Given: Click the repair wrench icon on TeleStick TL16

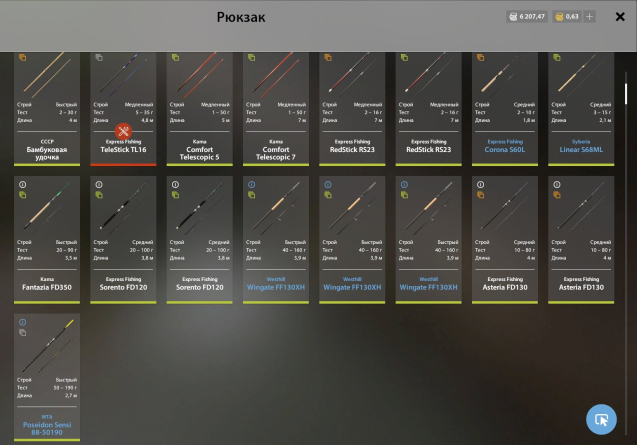Looking at the screenshot, I should click(x=123, y=131).
